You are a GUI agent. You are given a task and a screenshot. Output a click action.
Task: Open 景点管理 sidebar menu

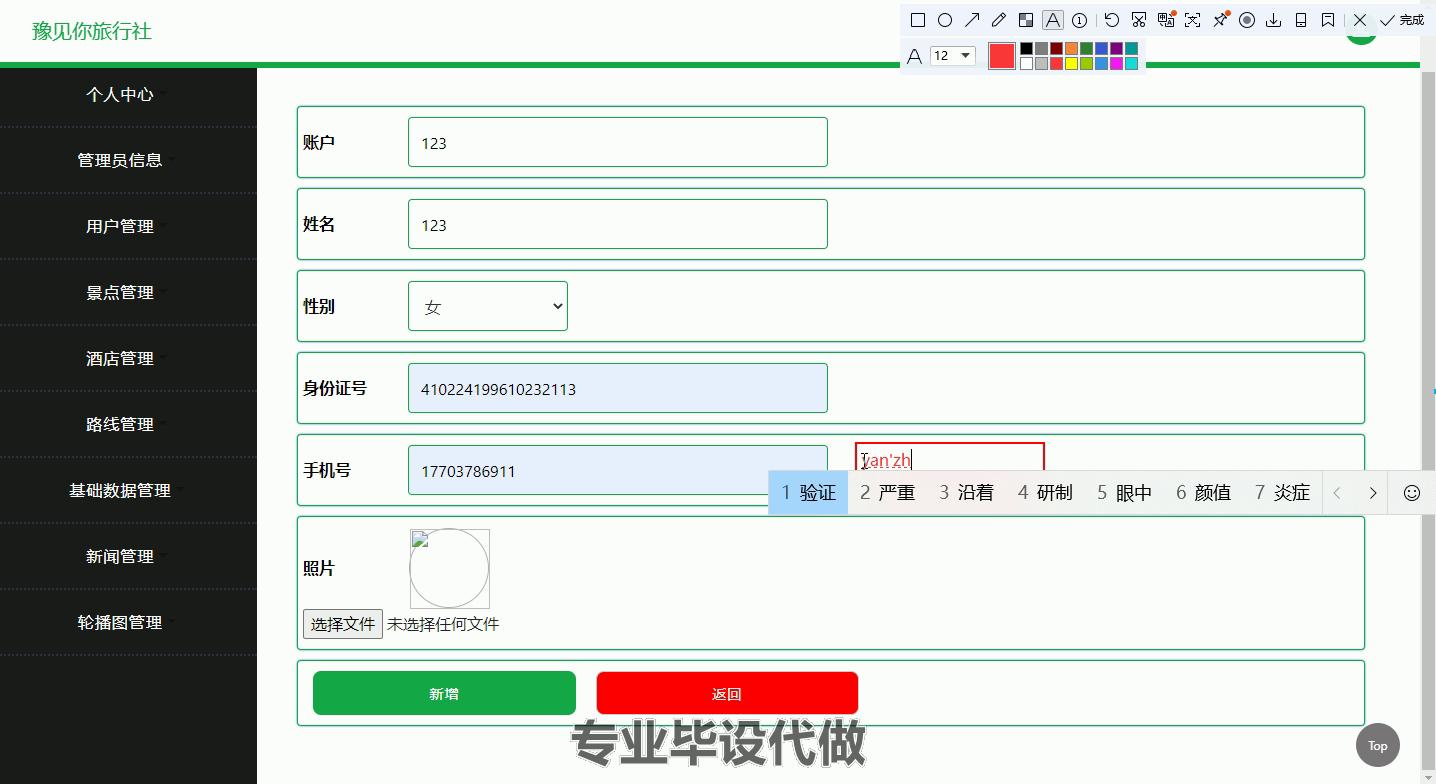tap(120, 292)
